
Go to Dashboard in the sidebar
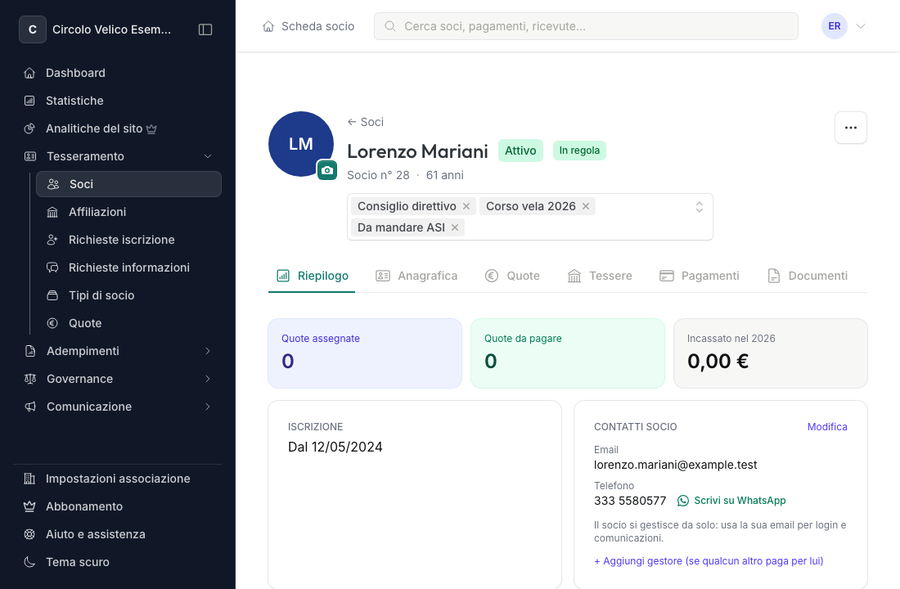[x=118, y=73]
